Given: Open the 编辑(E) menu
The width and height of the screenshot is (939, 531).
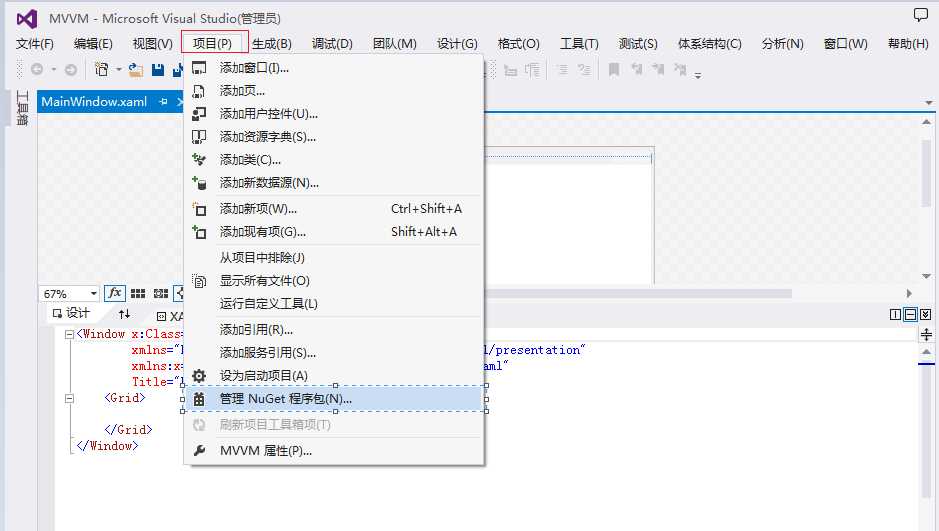Looking at the screenshot, I should [x=93, y=44].
